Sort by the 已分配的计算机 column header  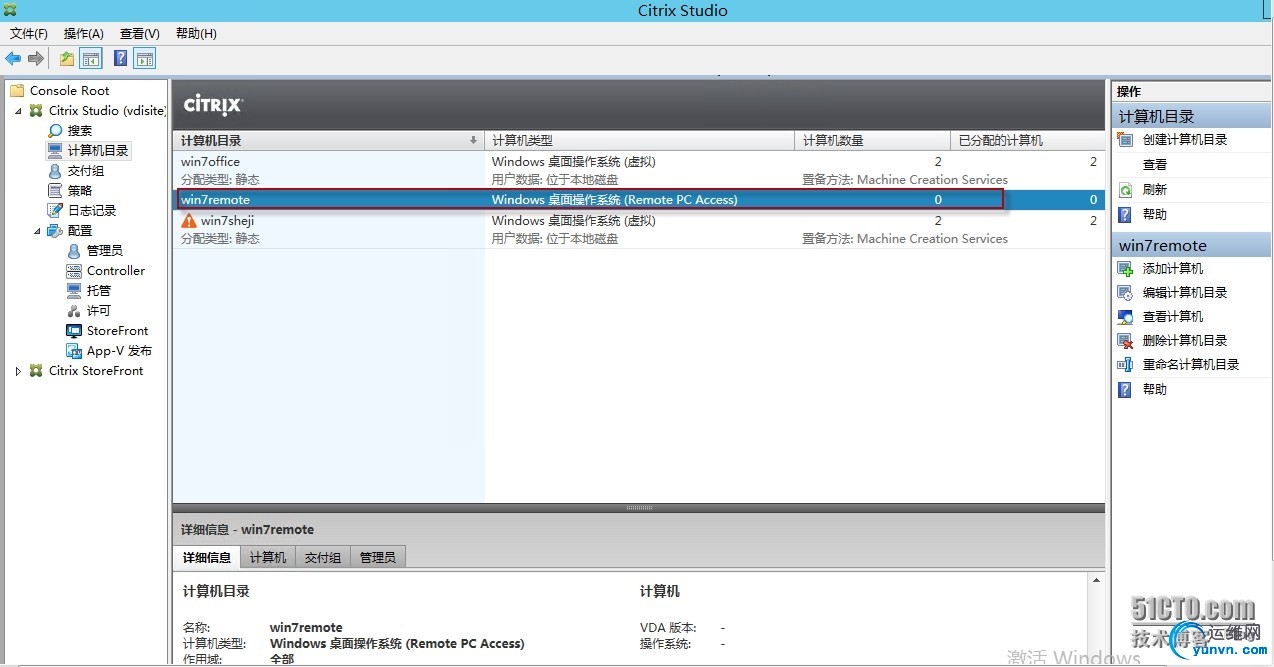[x=1027, y=141]
